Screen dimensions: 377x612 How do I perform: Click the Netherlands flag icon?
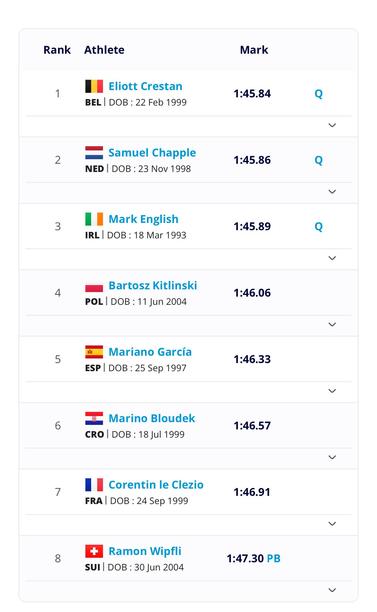coord(94,153)
